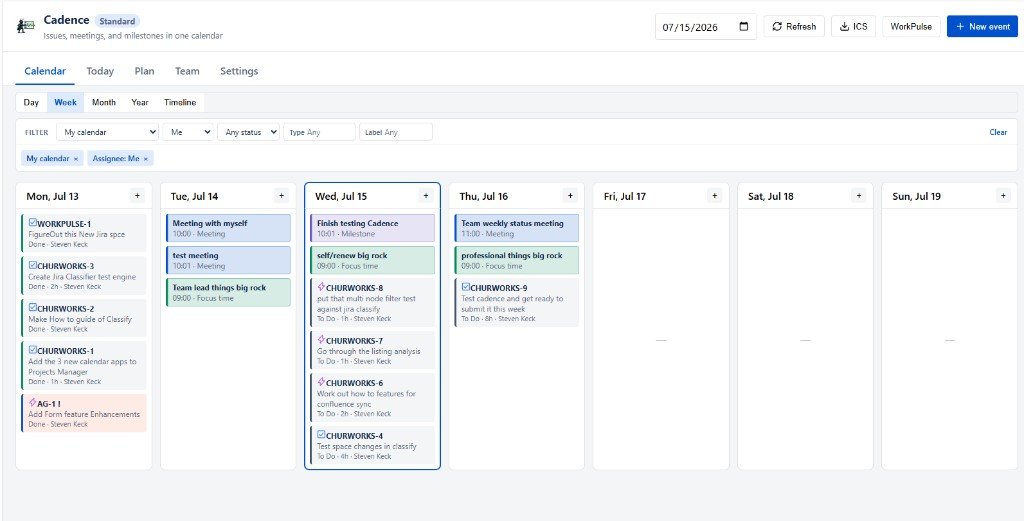Select the Timeline view
This screenshot has width=1024, height=521.
[180, 103]
